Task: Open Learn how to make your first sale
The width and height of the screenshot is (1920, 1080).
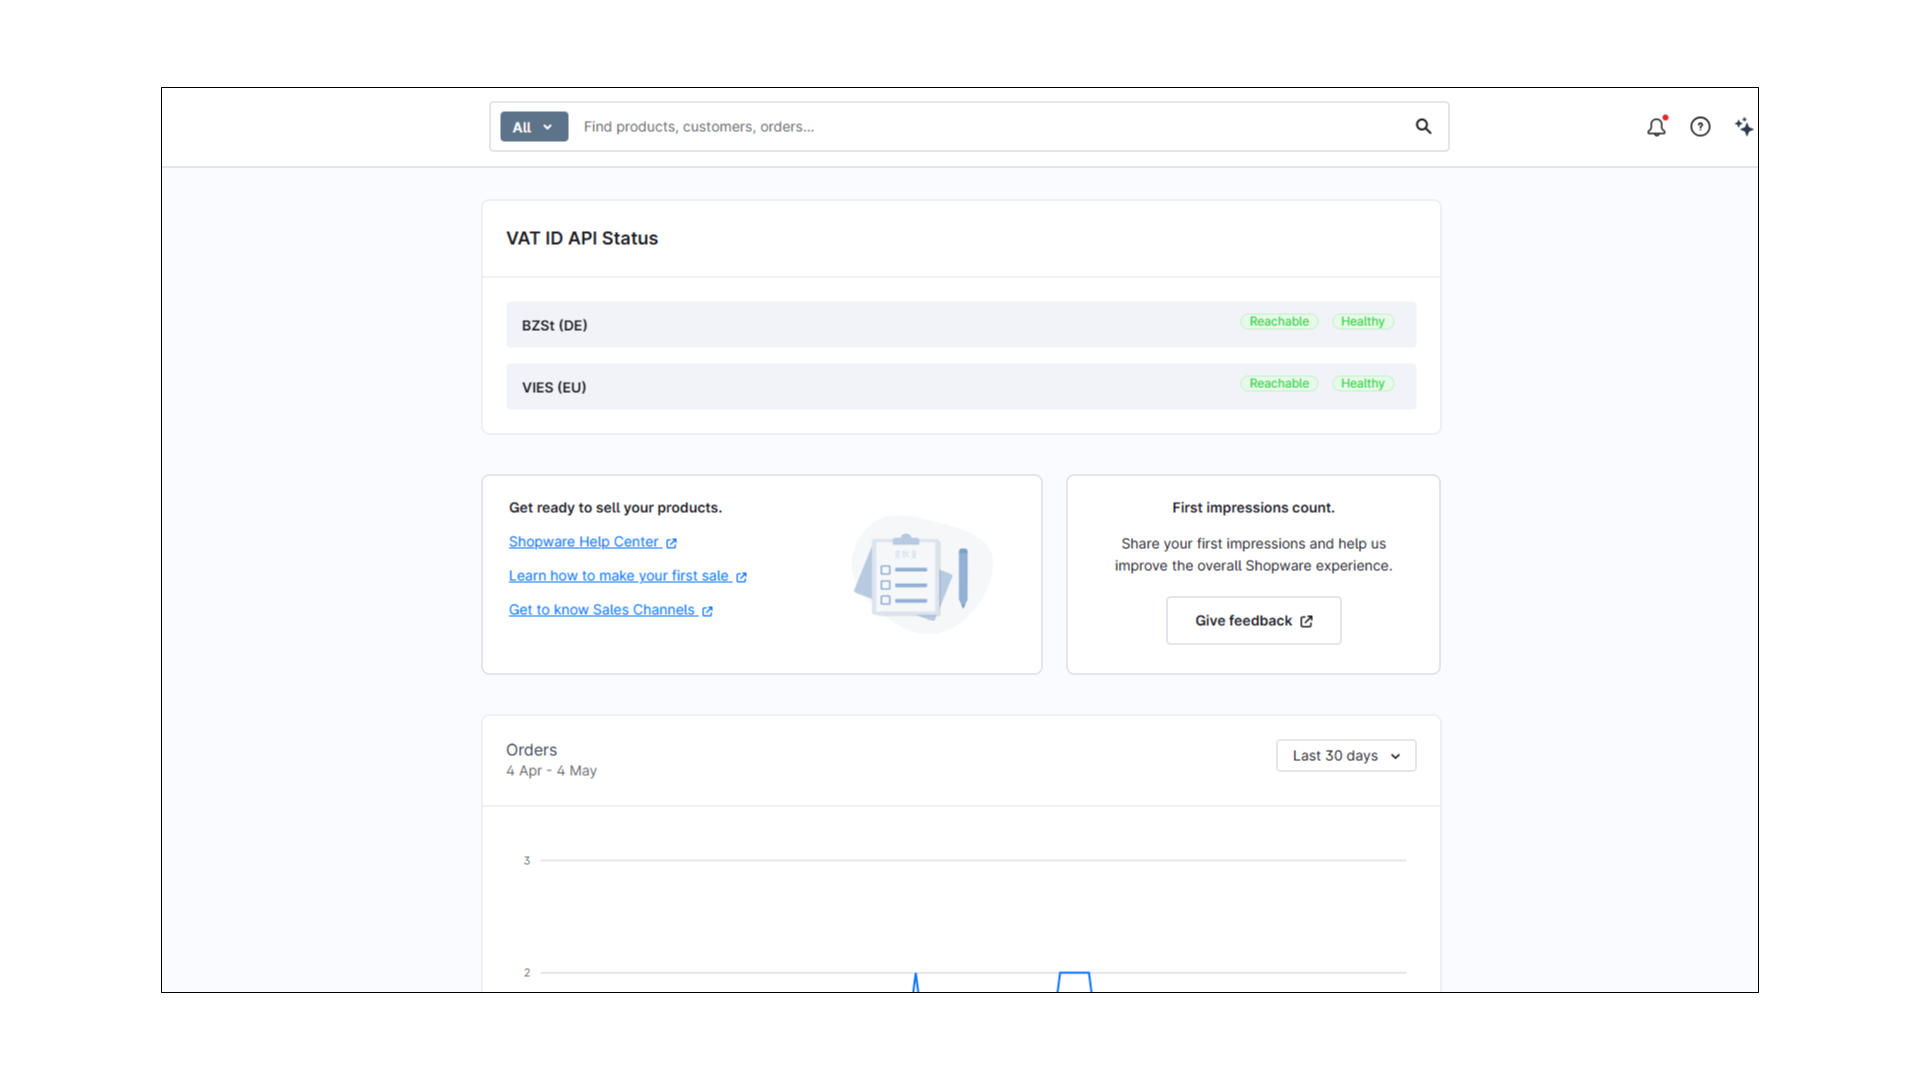Action: (627, 576)
